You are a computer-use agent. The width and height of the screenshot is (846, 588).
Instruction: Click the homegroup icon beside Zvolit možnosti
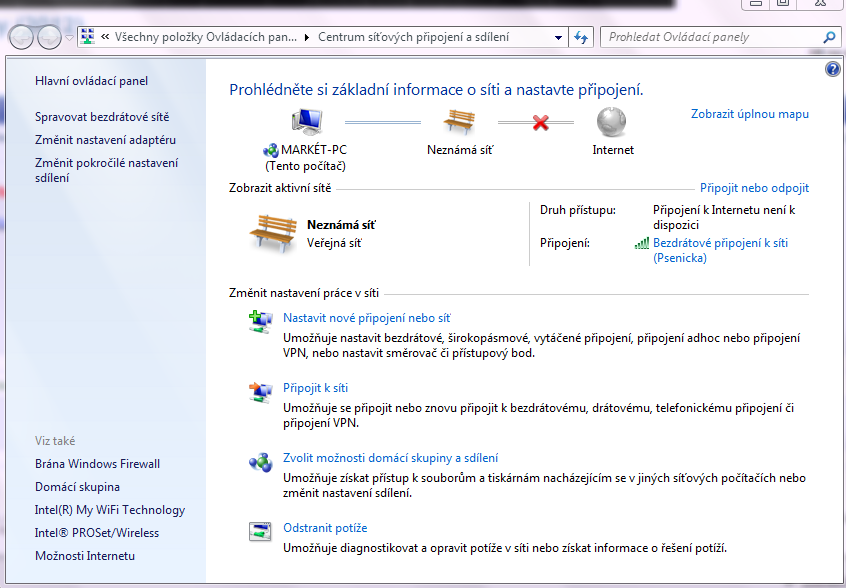click(261, 462)
